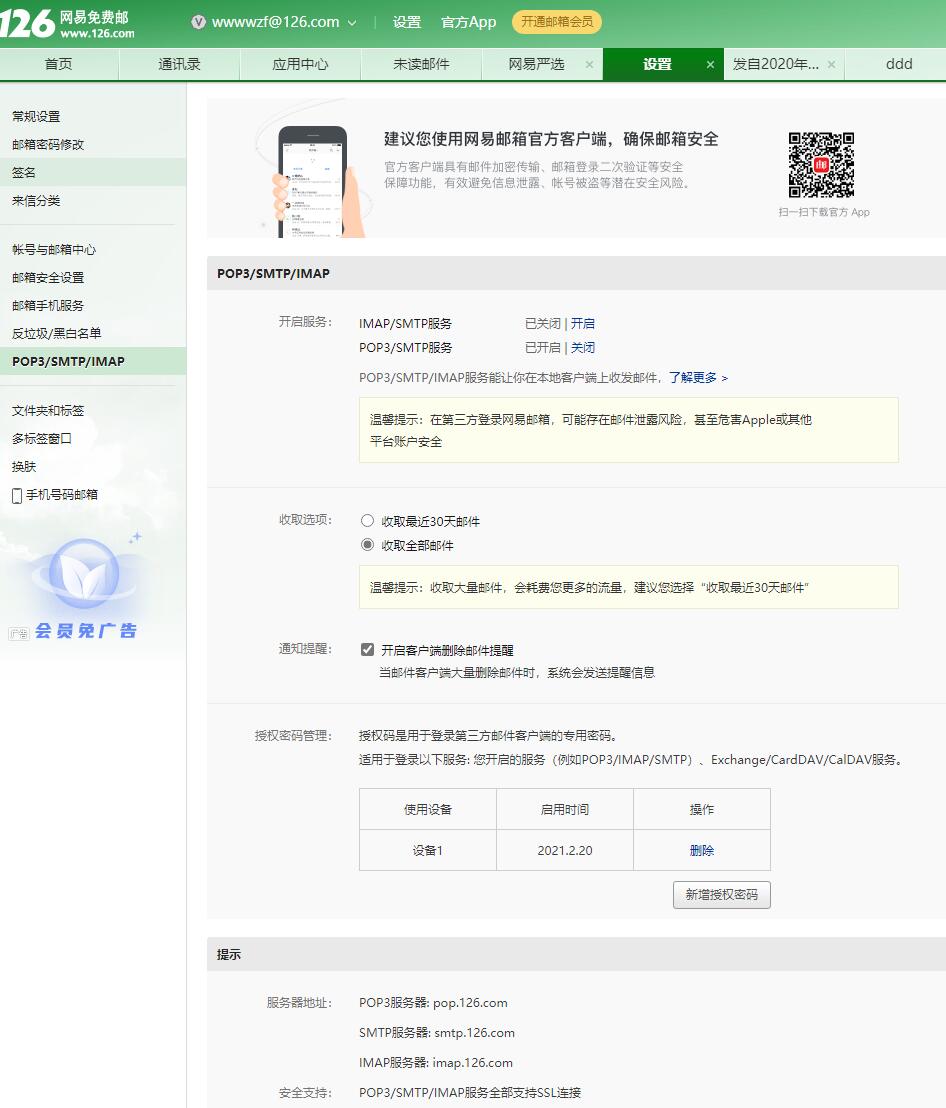The width and height of the screenshot is (946, 1108).
Task: Click the 2021.2.20 date cell
Action: tap(564, 850)
